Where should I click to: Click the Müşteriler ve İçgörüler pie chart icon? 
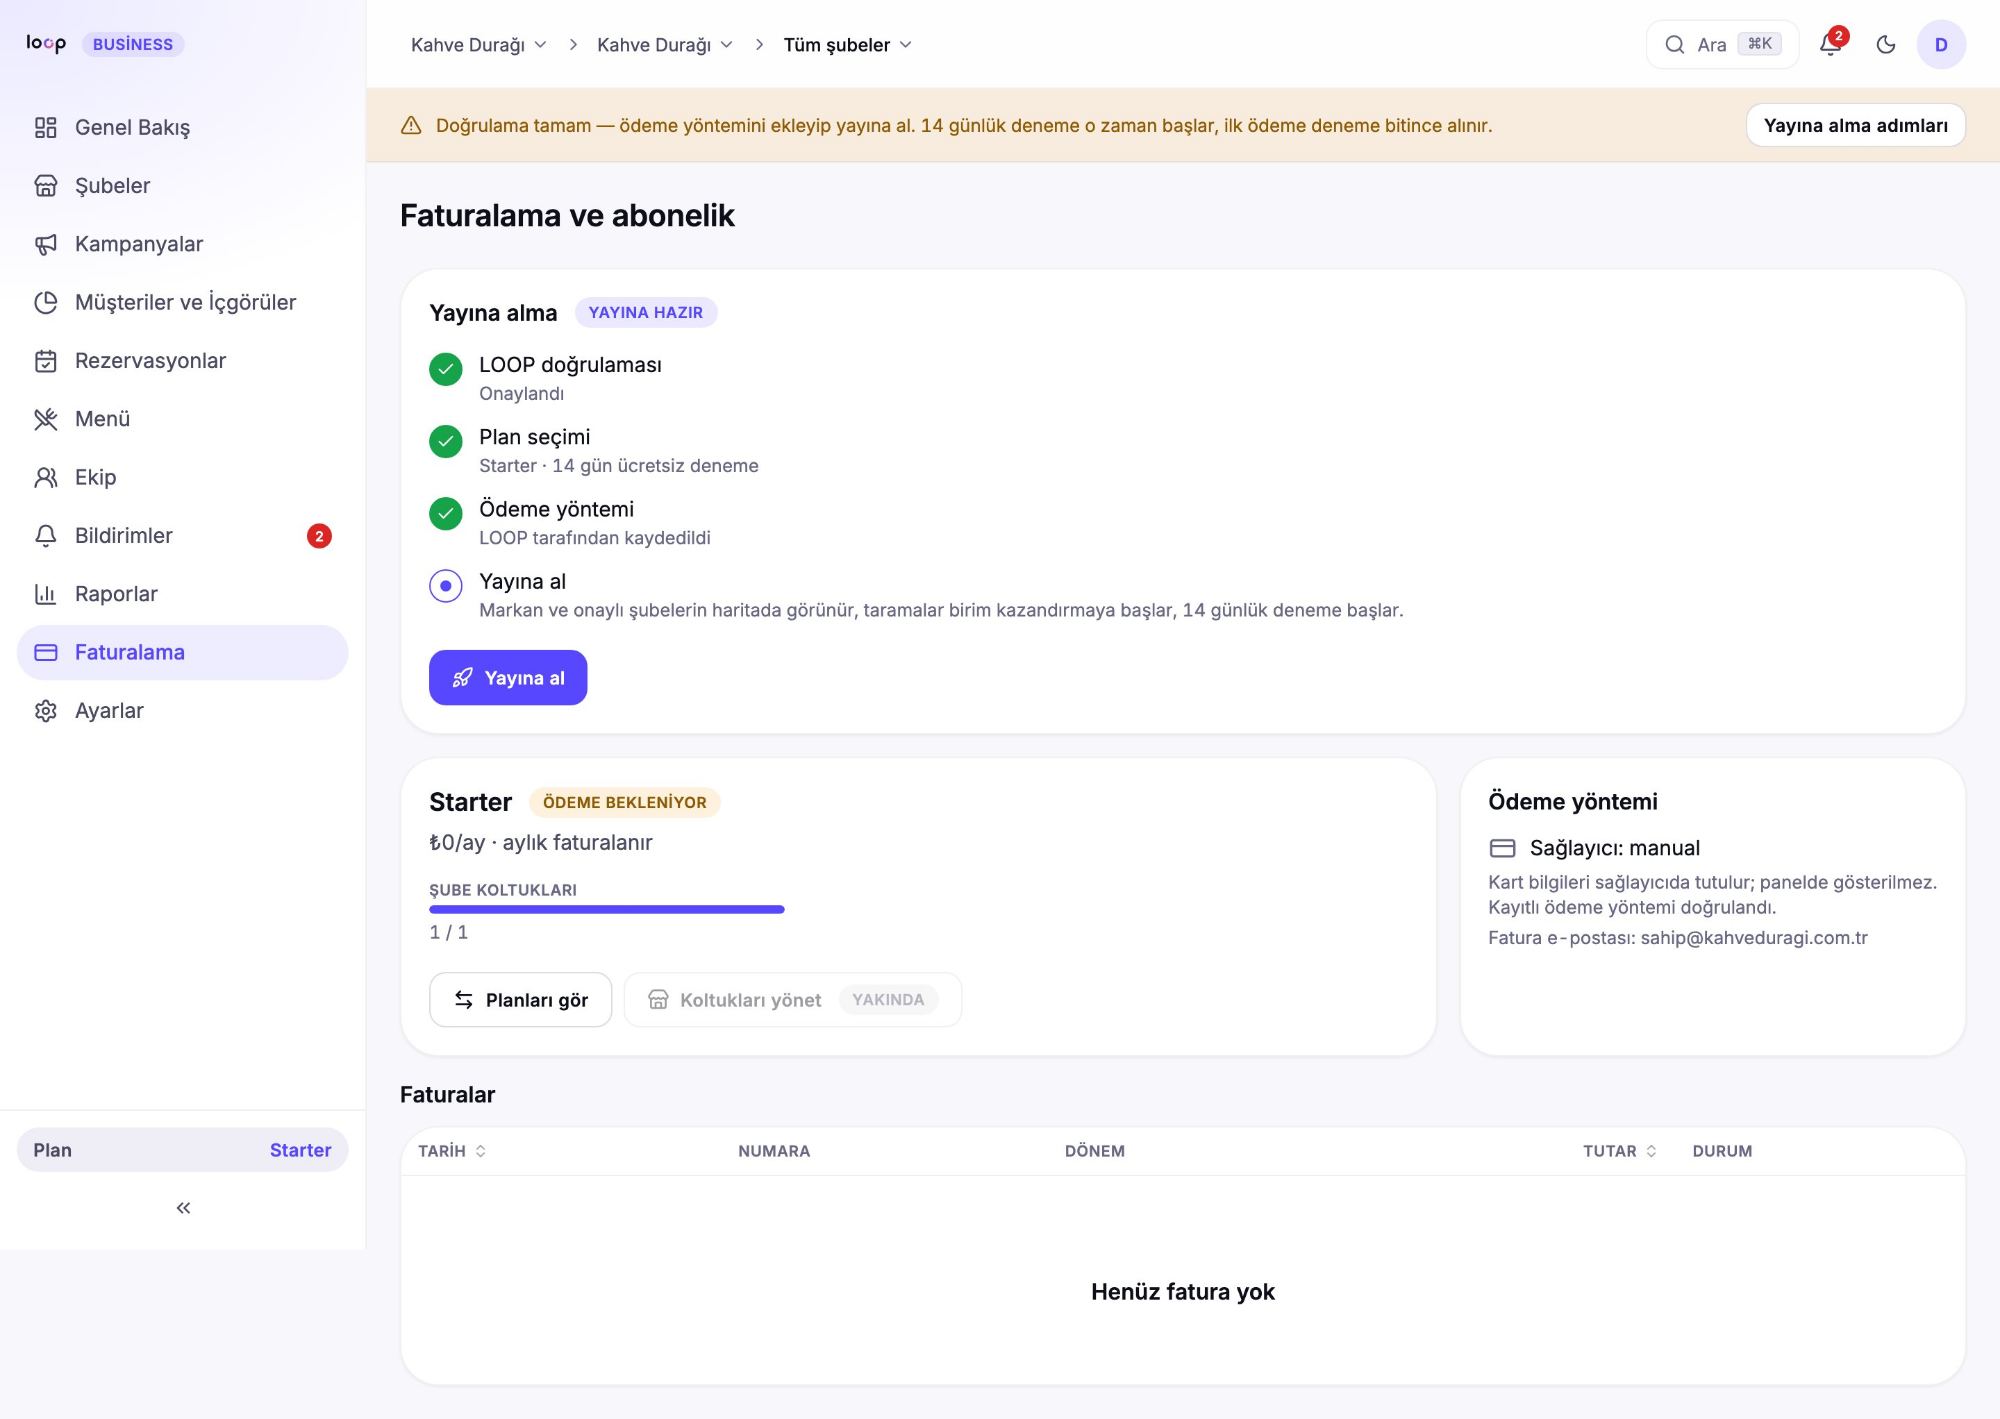[46, 302]
